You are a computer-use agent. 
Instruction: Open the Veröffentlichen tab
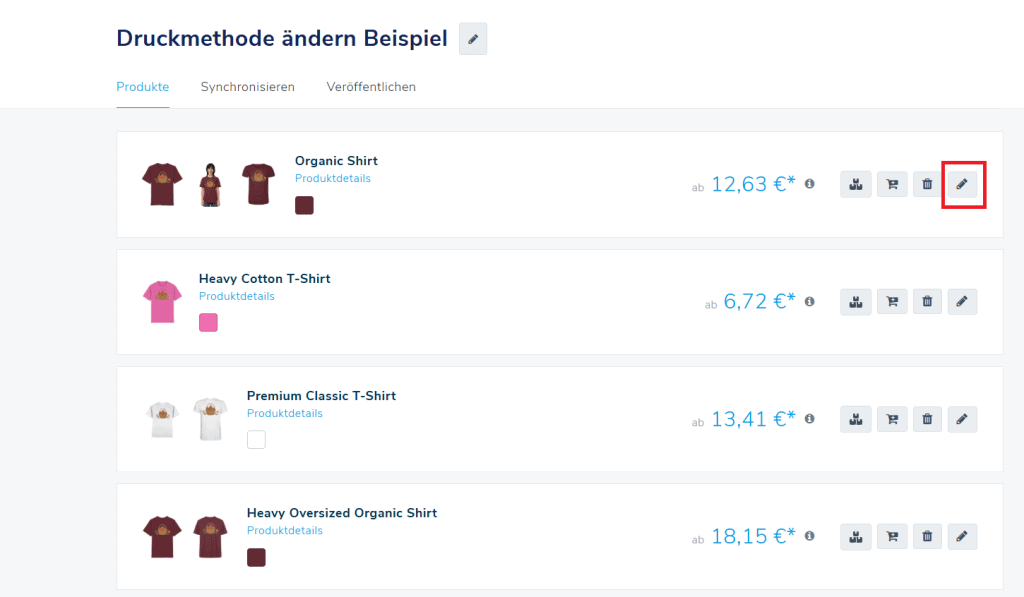tap(371, 87)
